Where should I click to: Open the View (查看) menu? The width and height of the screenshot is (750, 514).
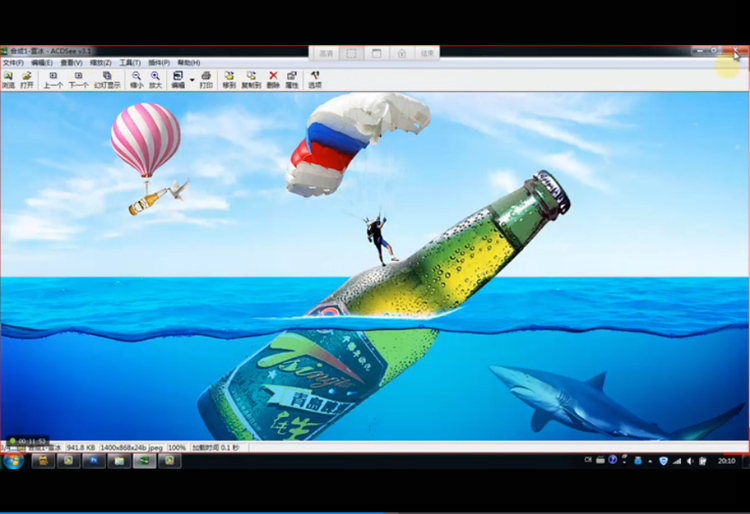click(71, 63)
